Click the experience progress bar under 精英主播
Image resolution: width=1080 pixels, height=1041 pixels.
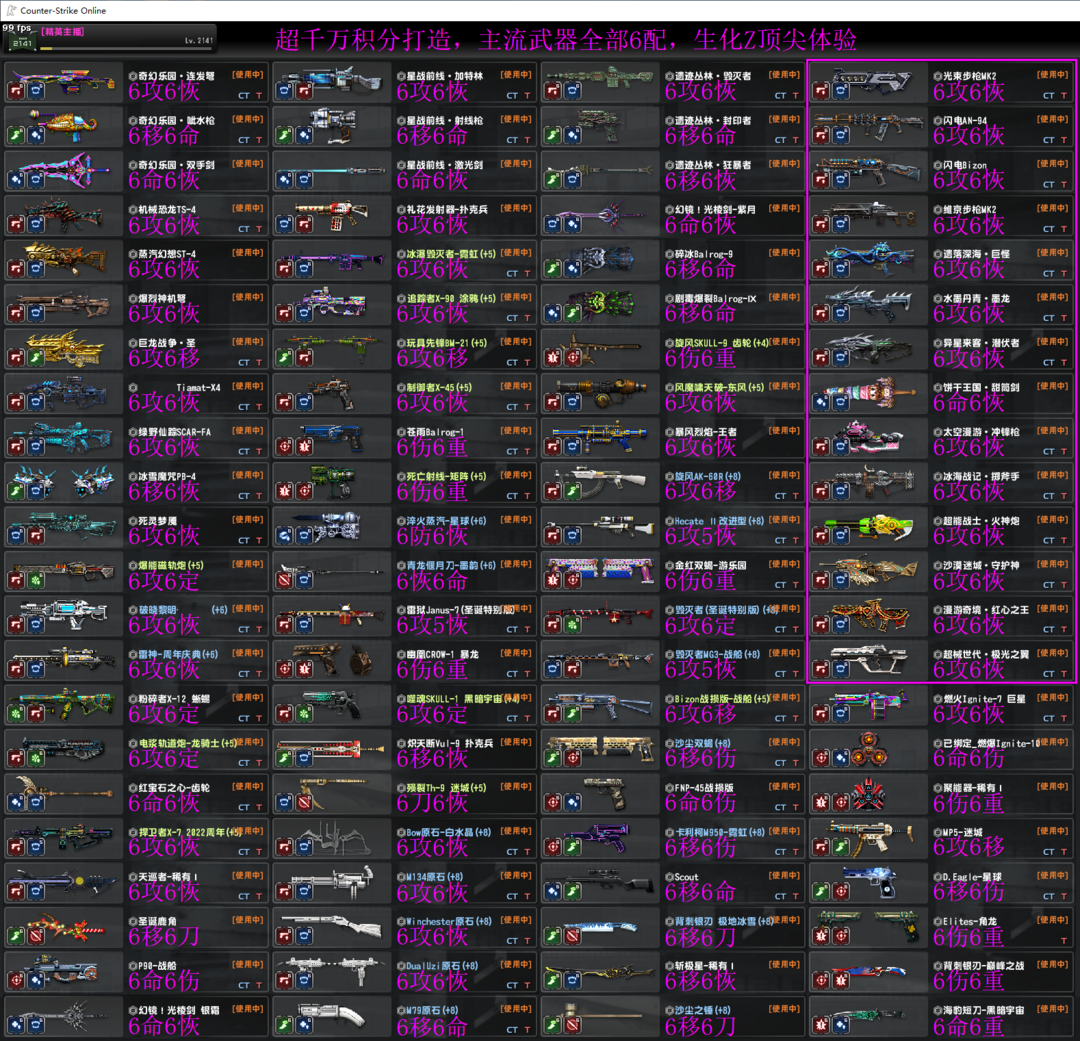(127, 49)
